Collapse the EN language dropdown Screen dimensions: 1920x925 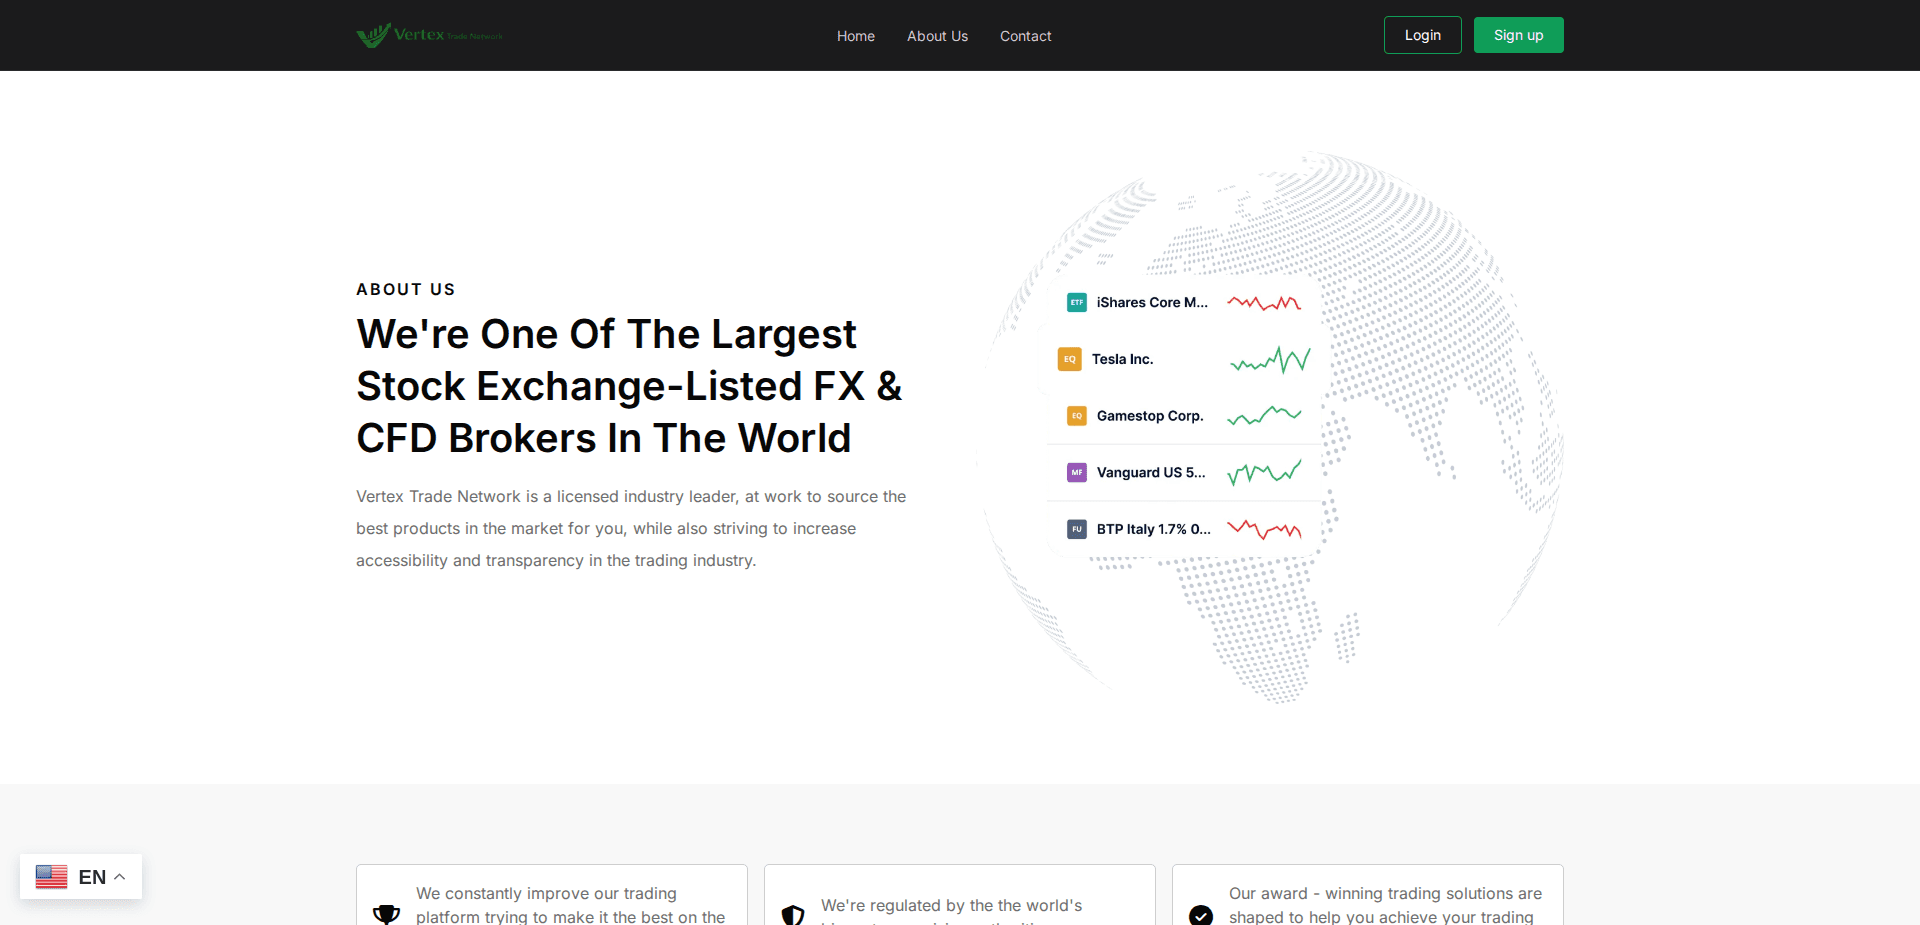[118, 876]
